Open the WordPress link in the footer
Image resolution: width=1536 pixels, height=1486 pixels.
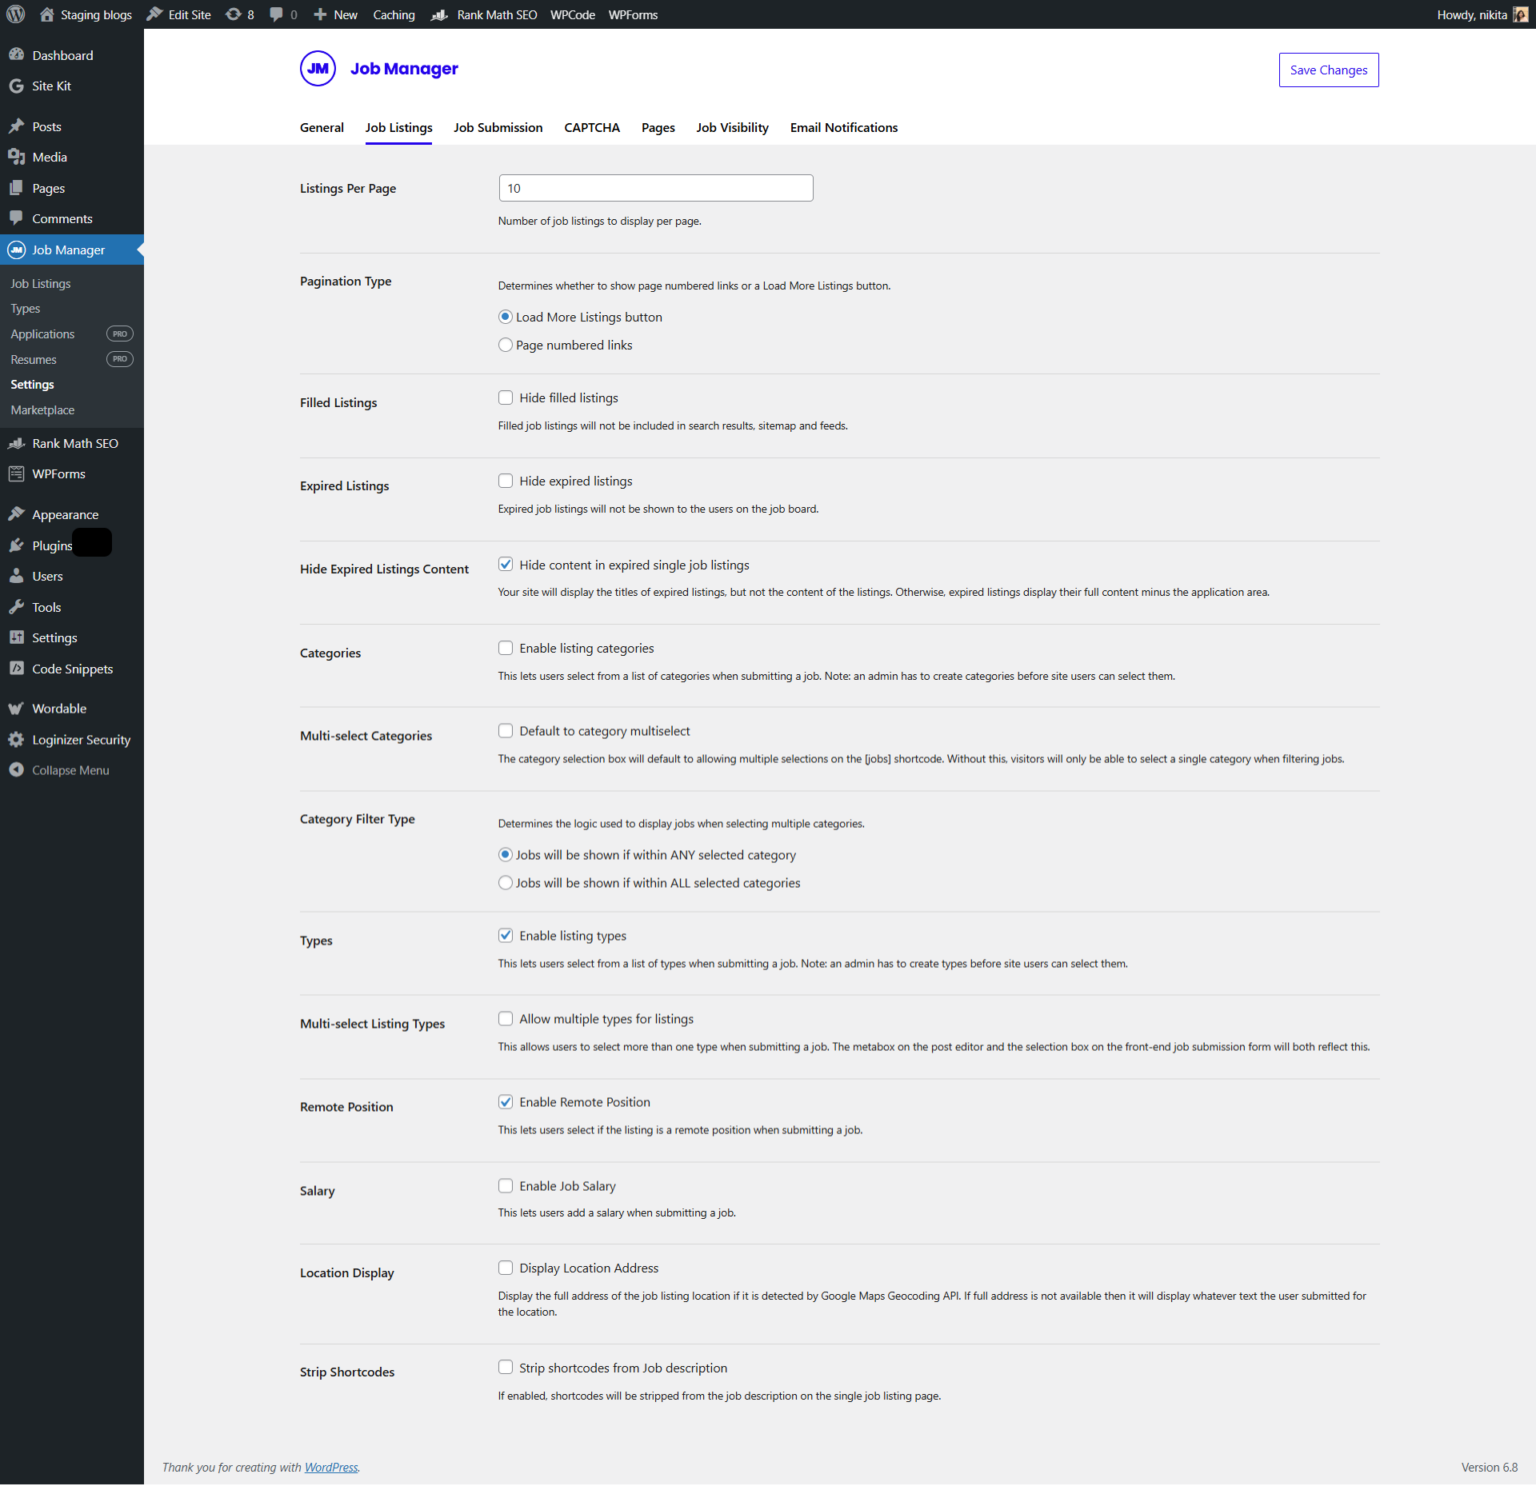tap(331, 1467)
